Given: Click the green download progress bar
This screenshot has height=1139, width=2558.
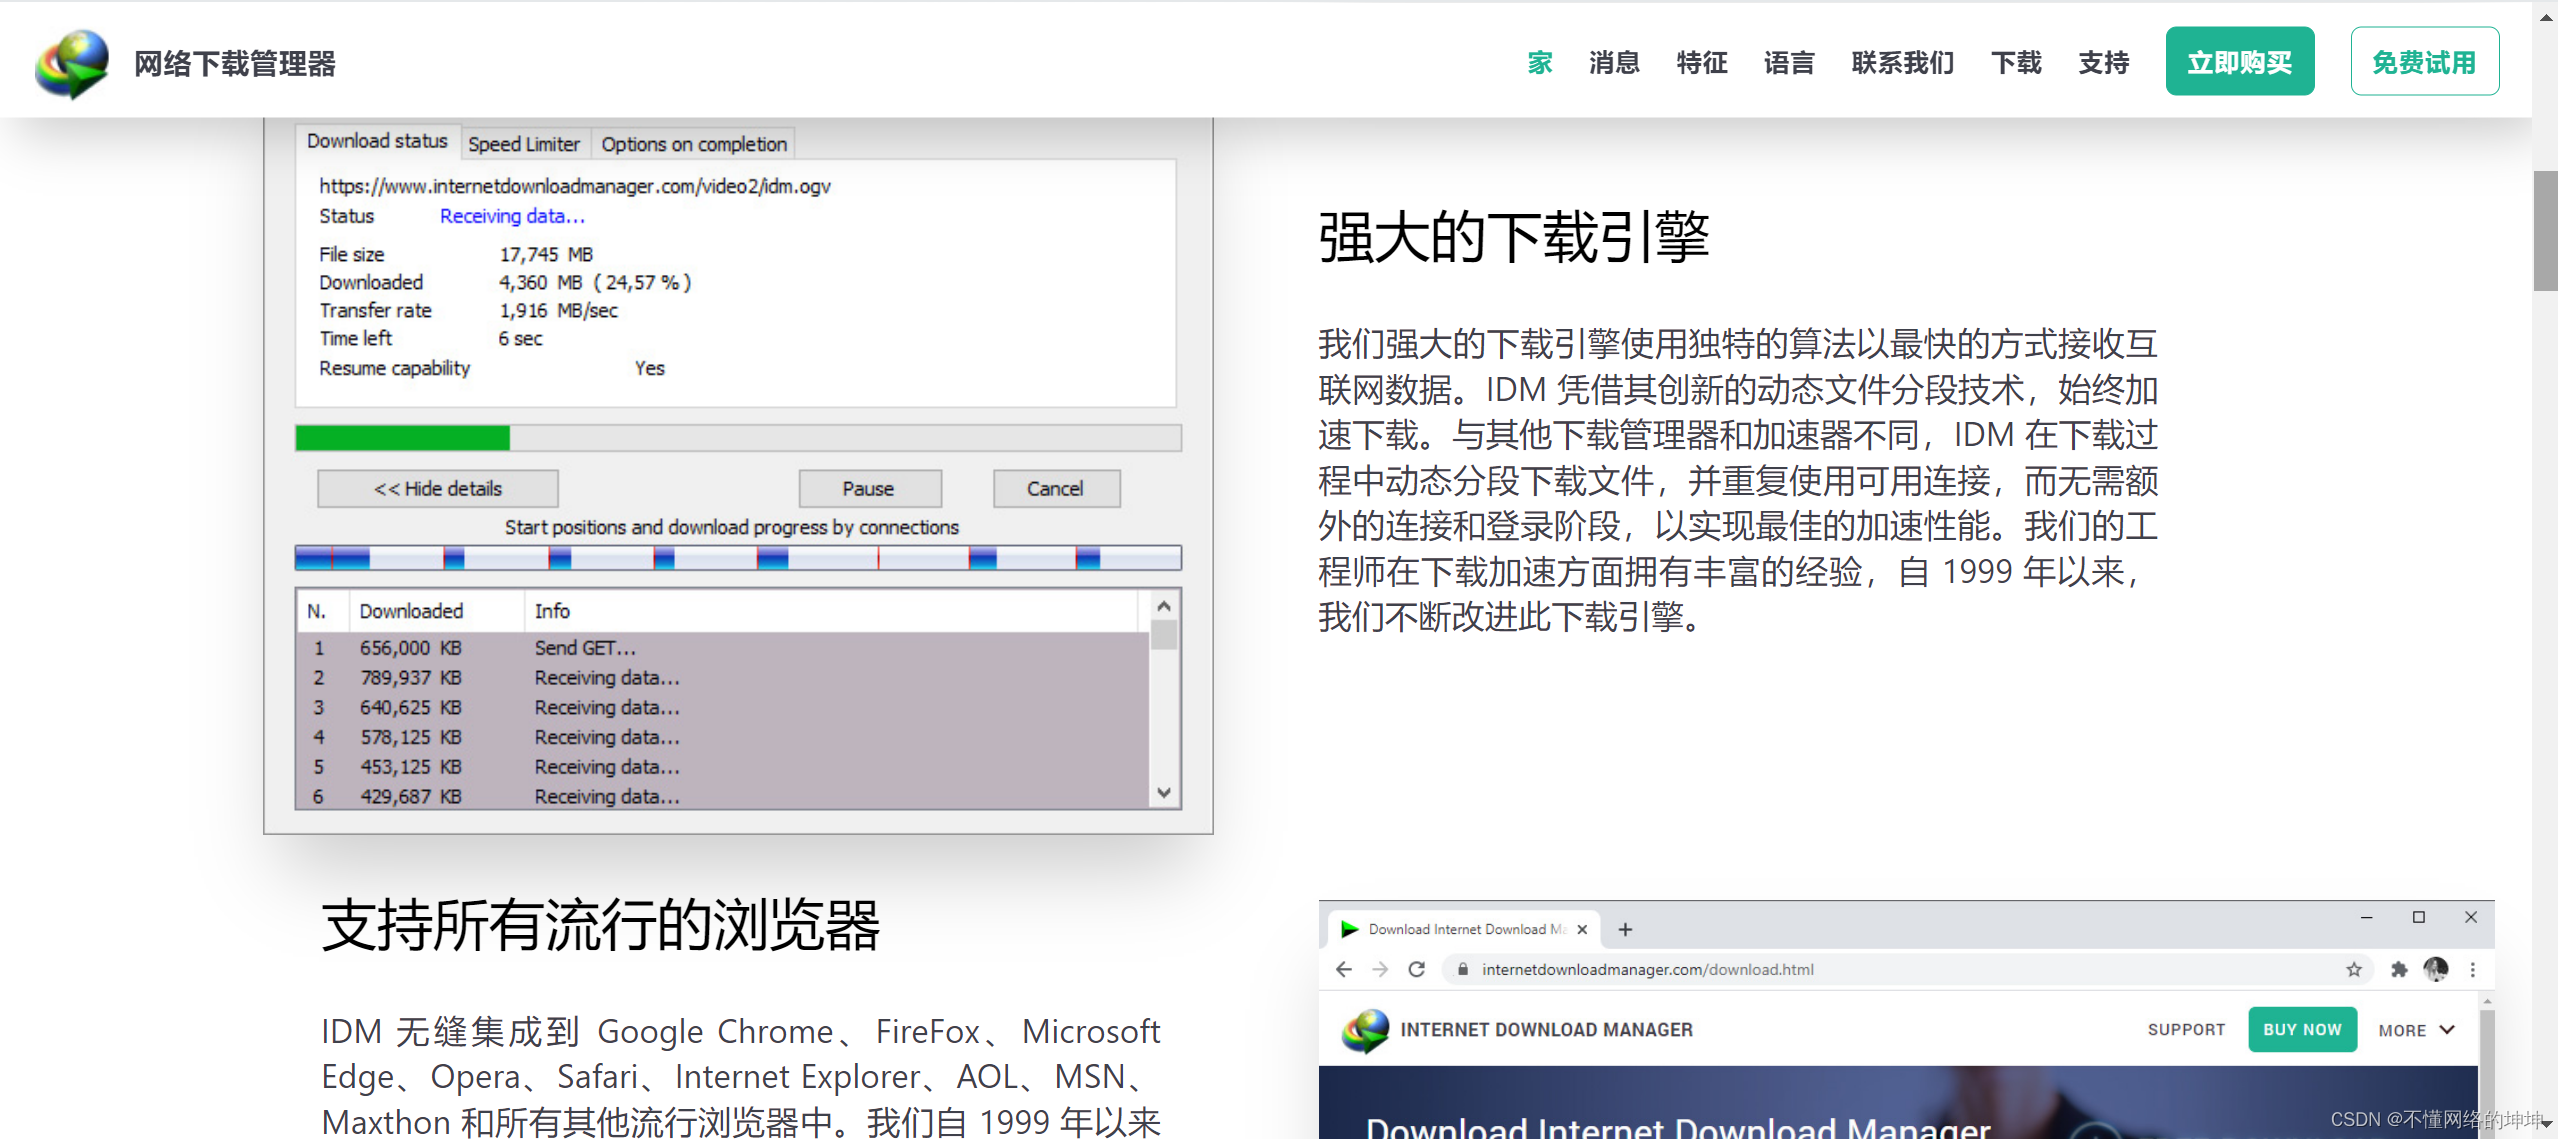Looking at the screenshot, I should (x=738, y=438).
